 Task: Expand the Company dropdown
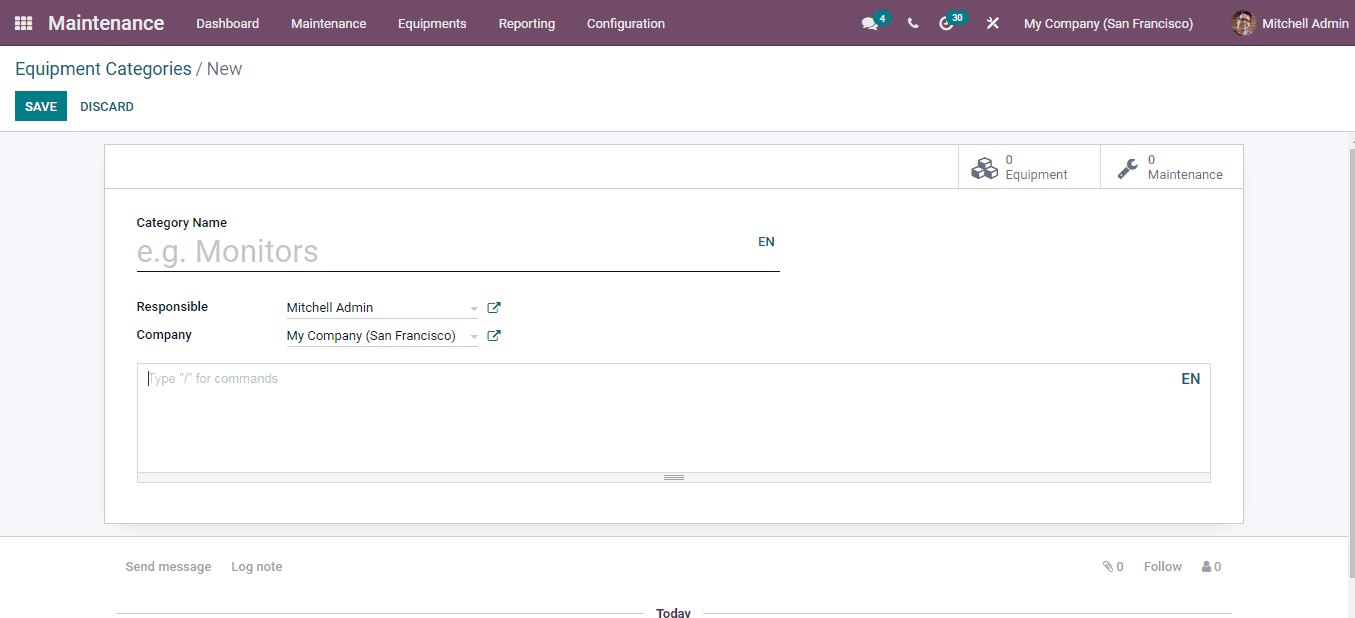point(474,335)
